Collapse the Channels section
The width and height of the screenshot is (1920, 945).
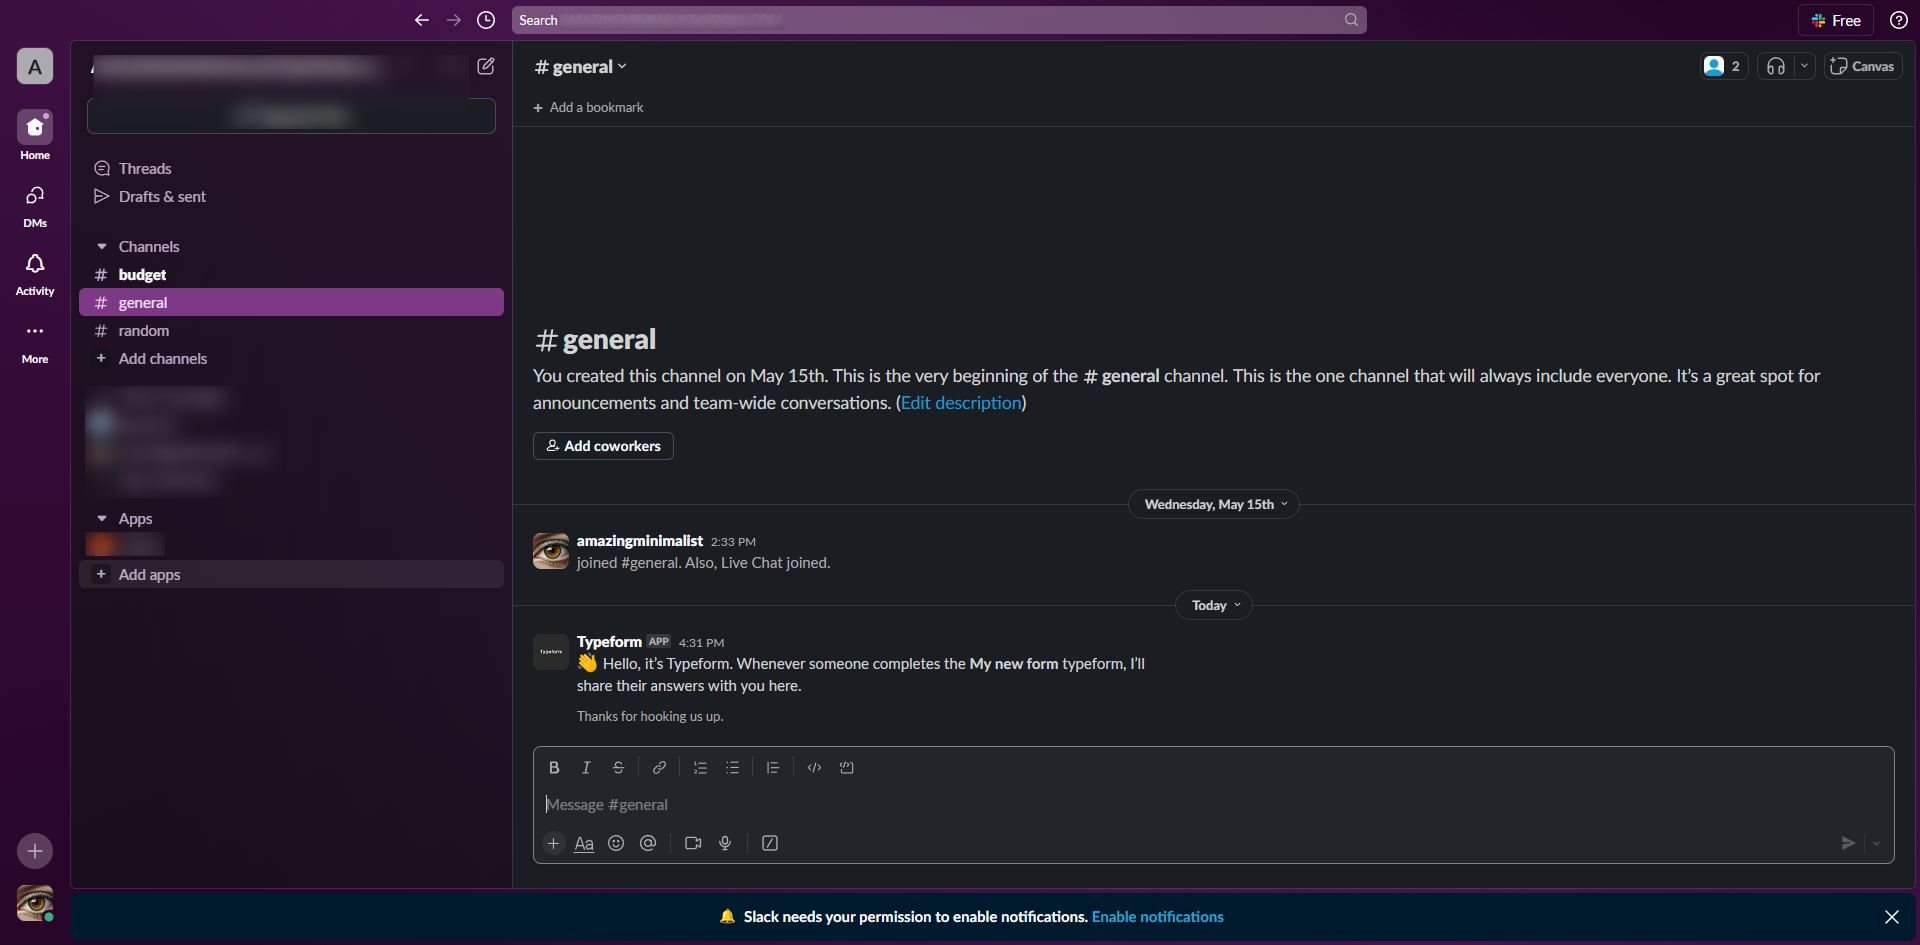(102, 247)
